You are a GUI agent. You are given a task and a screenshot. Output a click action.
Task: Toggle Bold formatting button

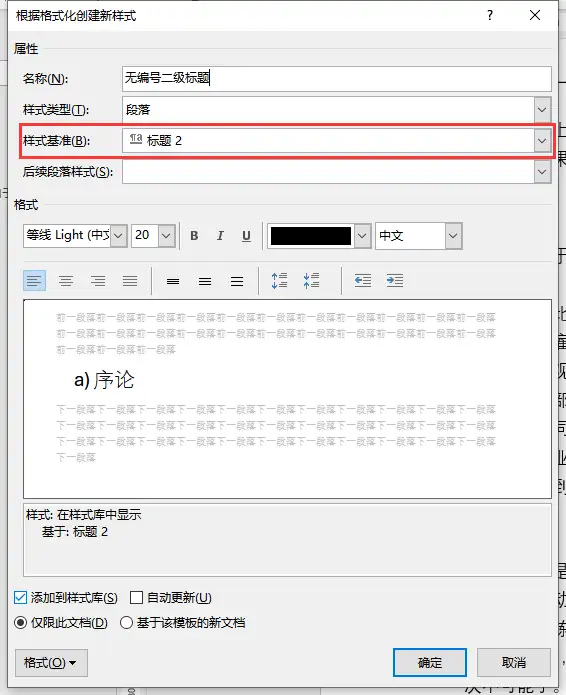tap(194, 236)
